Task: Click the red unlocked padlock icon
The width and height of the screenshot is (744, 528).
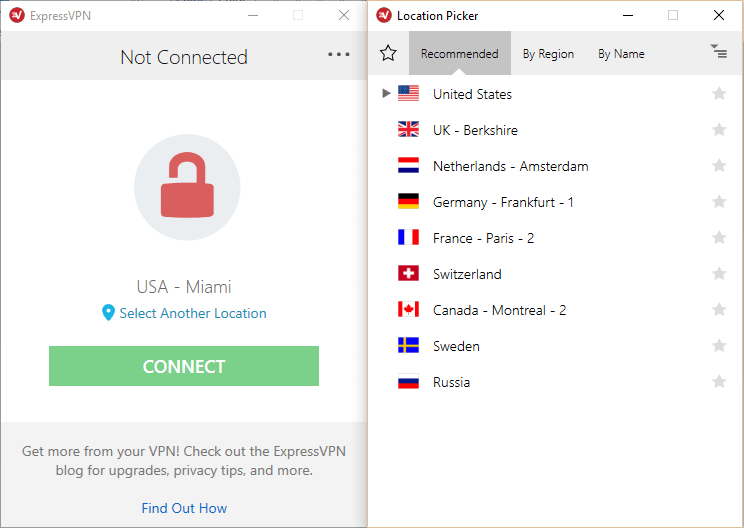Action: coord(187,187)
